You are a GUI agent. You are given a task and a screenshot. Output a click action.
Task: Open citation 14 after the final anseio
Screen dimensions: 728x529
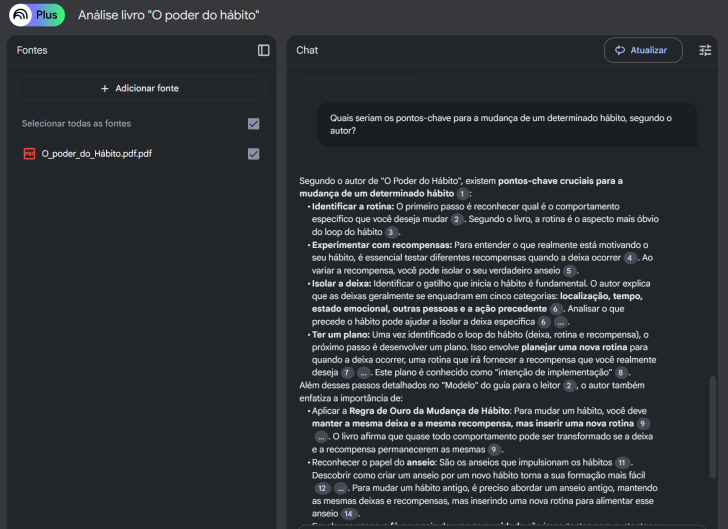pos(349,514)
